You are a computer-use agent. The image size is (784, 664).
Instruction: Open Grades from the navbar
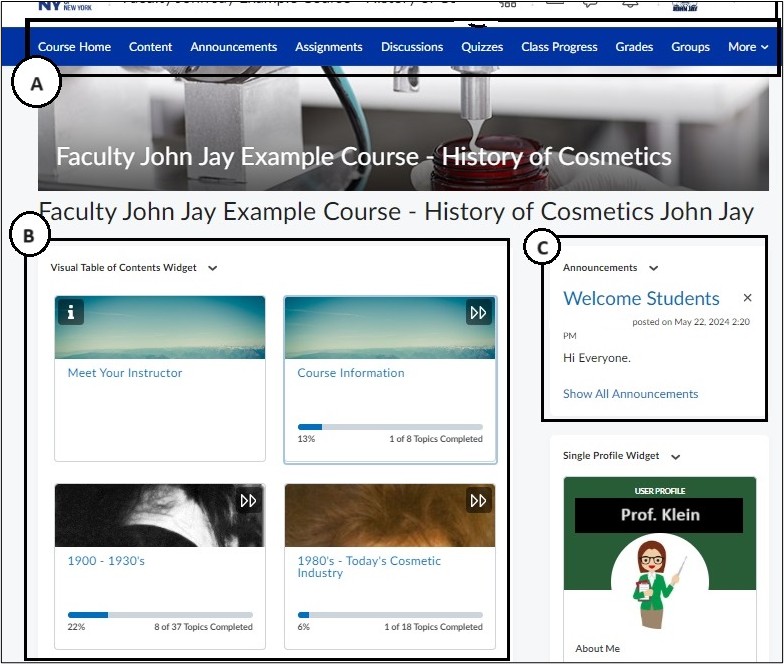tap(634, 47)
